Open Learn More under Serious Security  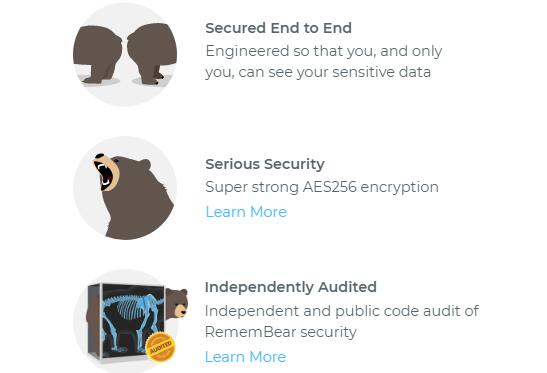click(246, 212)
